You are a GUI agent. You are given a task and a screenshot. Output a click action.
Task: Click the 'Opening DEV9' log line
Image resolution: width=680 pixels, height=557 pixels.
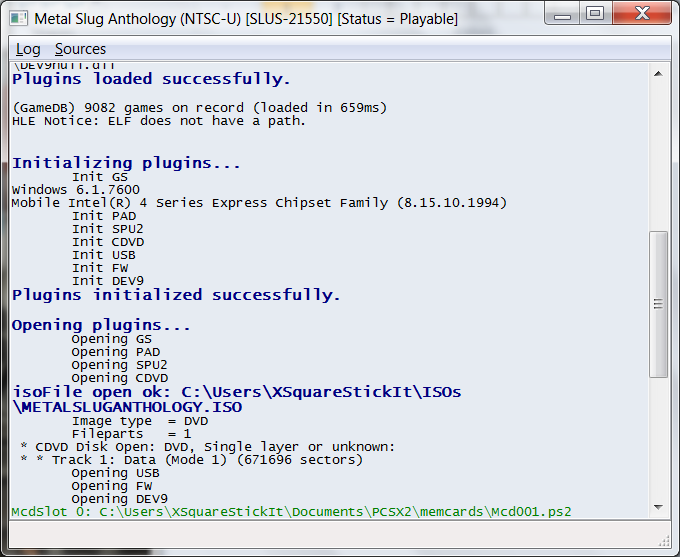click(119, 499)
